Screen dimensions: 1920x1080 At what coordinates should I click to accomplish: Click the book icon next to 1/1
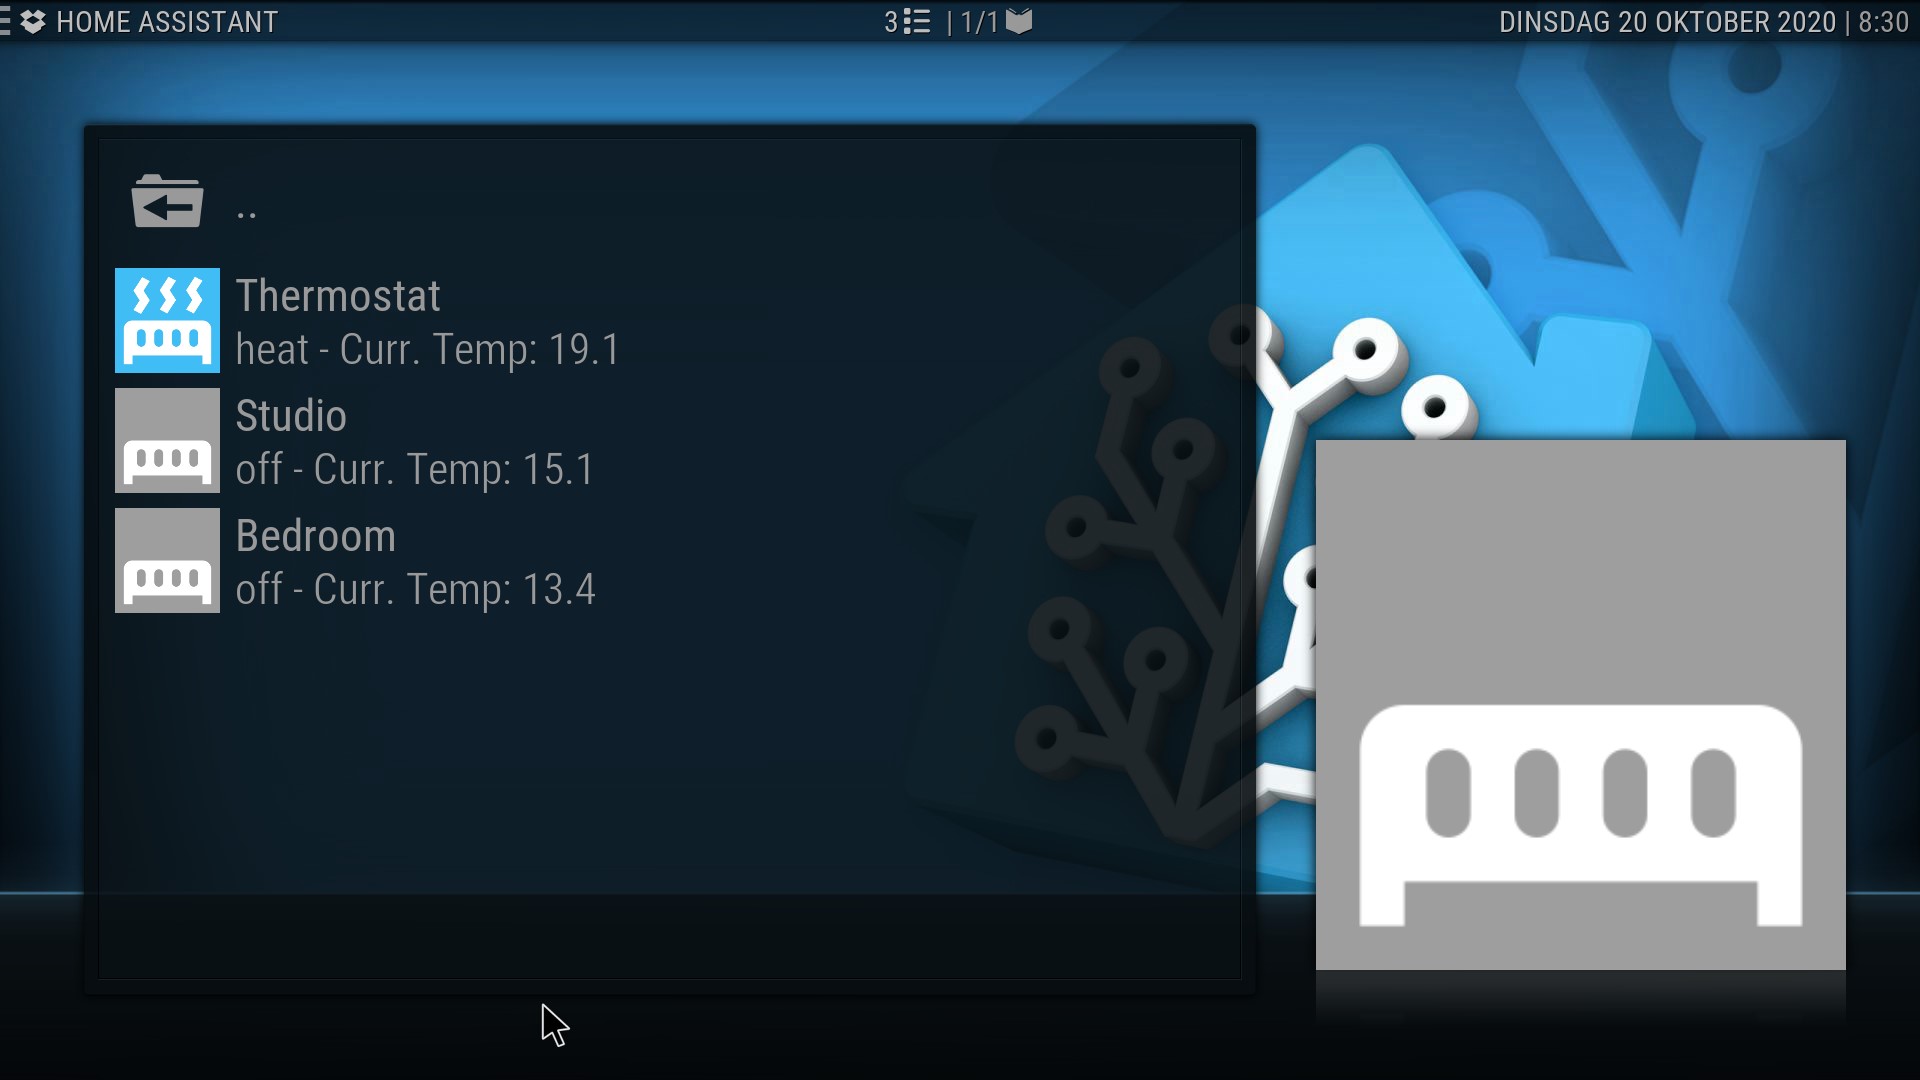pos(1019,22)
